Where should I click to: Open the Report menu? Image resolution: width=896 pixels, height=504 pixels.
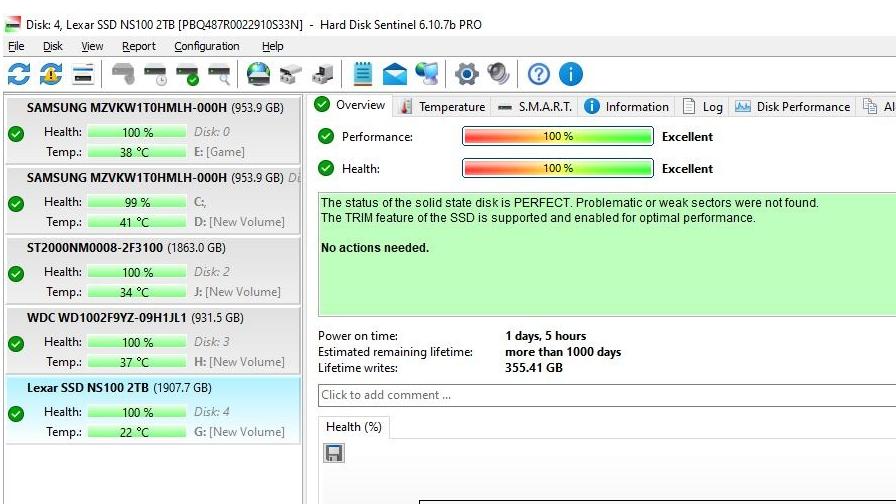pos(139,46)
